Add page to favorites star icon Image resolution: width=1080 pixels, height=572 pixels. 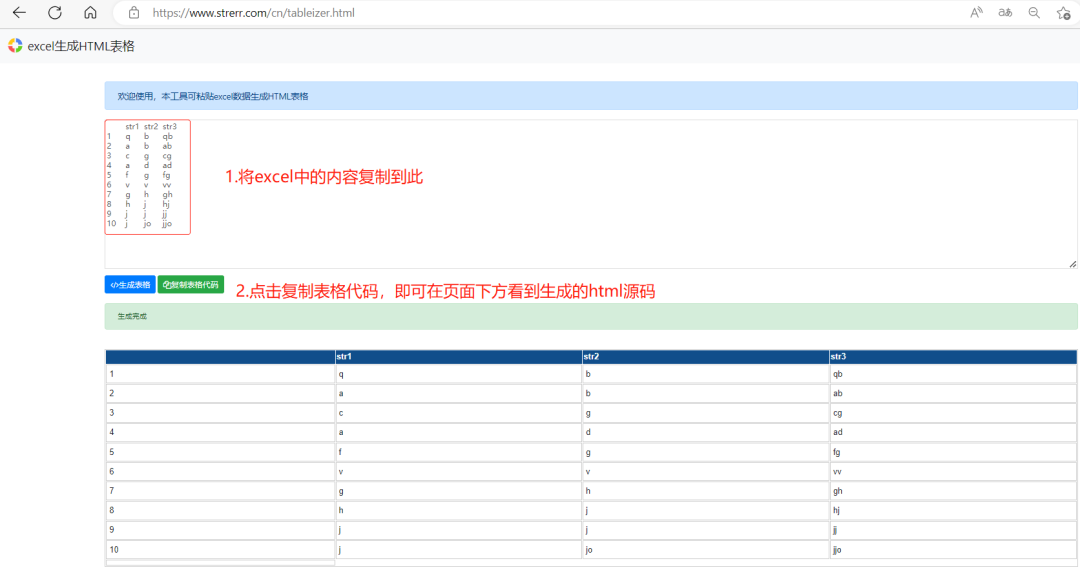tap(1063, 12)
